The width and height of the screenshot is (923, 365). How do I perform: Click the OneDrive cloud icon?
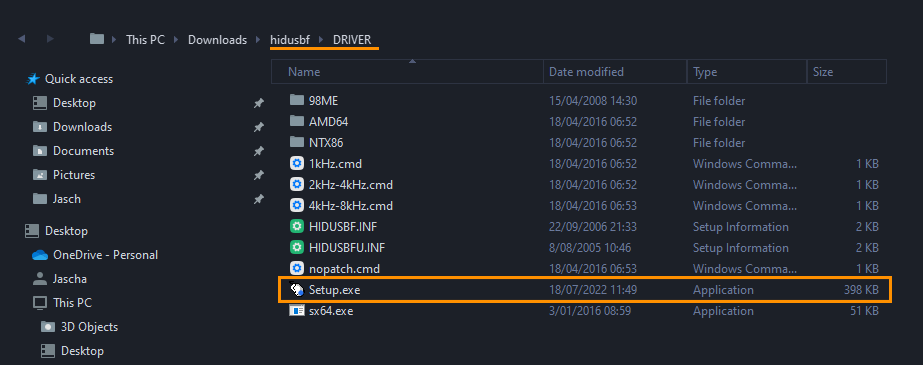[x=39, y=255]
